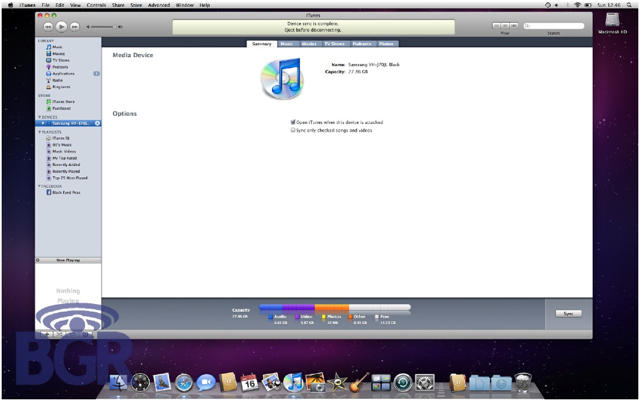Open Safari from the dock
Screen dimensions: 640x401
pos(185,382)
